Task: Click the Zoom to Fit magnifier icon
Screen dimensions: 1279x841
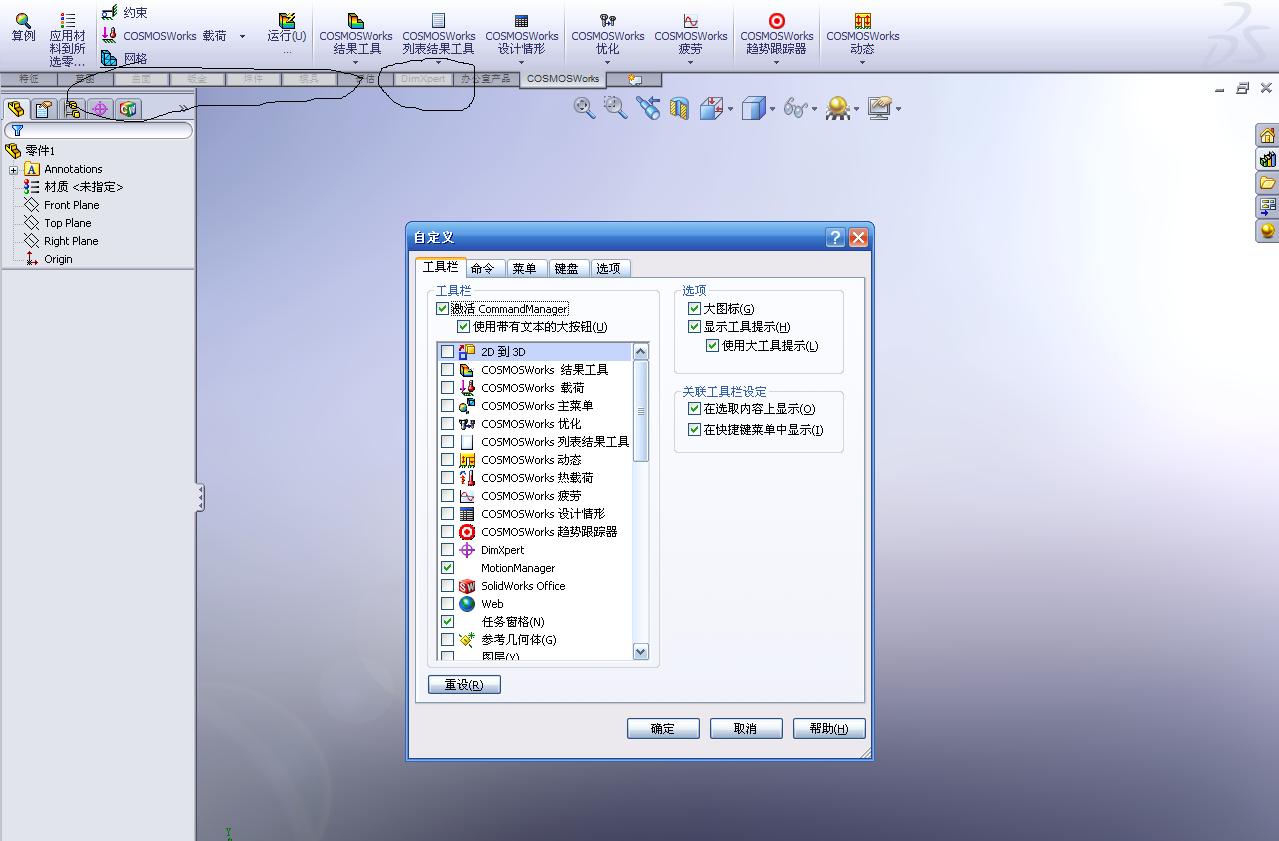Action: click(585, 108)
